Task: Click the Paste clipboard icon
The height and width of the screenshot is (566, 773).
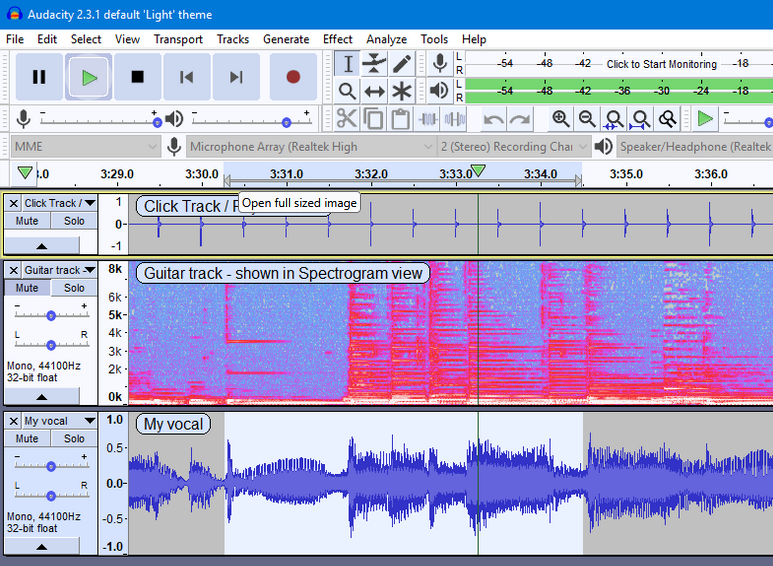Action: 400,119
